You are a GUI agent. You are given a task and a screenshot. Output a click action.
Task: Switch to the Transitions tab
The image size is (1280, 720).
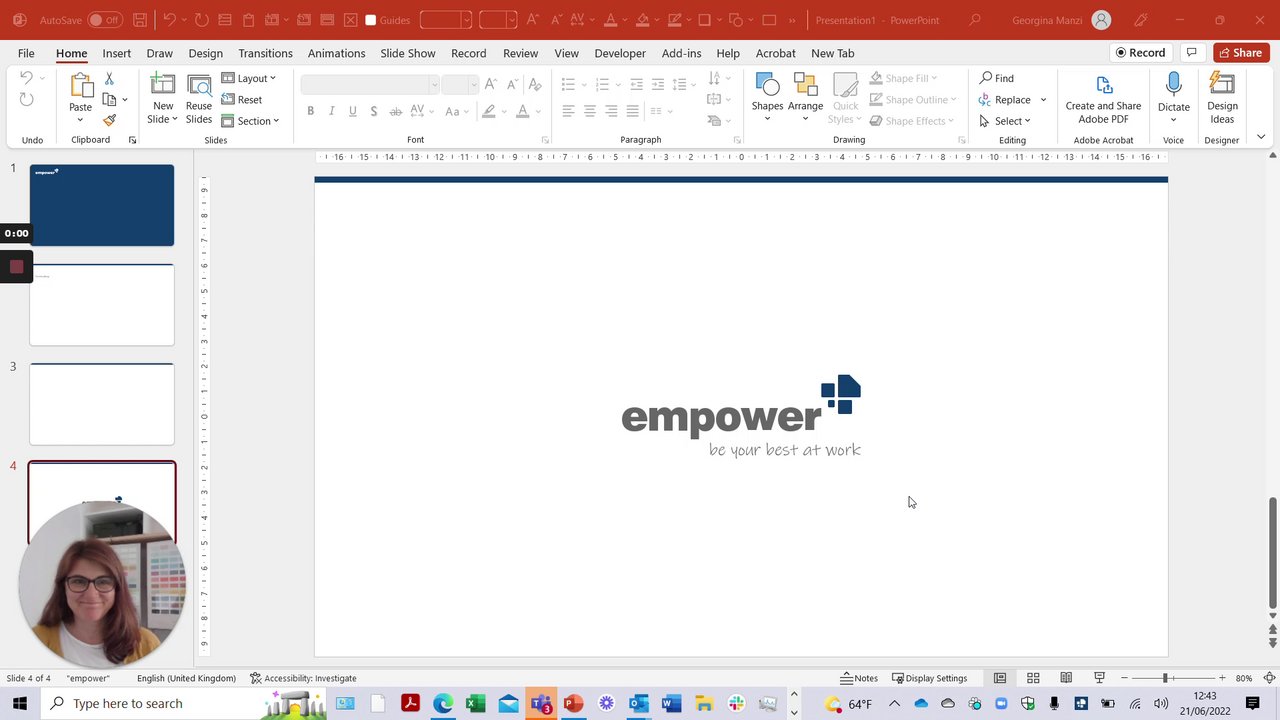tap(265, 53)
